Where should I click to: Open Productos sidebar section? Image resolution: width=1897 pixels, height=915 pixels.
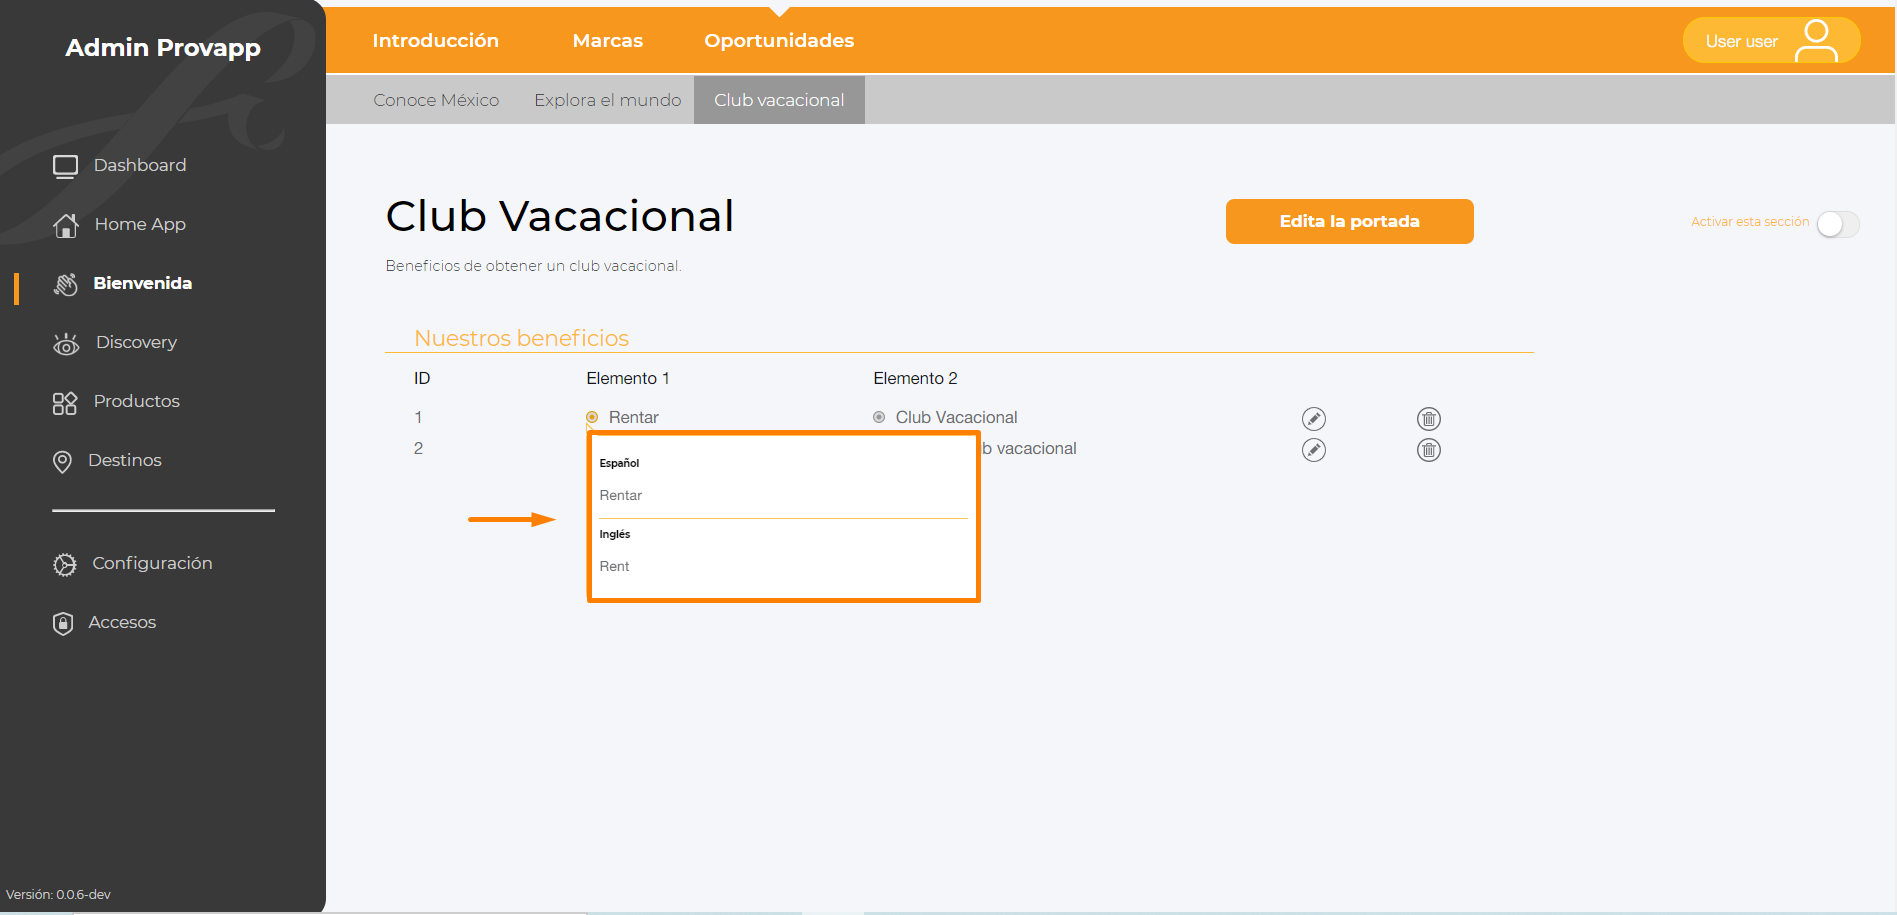pyautogui.click(x=137, y=401)
